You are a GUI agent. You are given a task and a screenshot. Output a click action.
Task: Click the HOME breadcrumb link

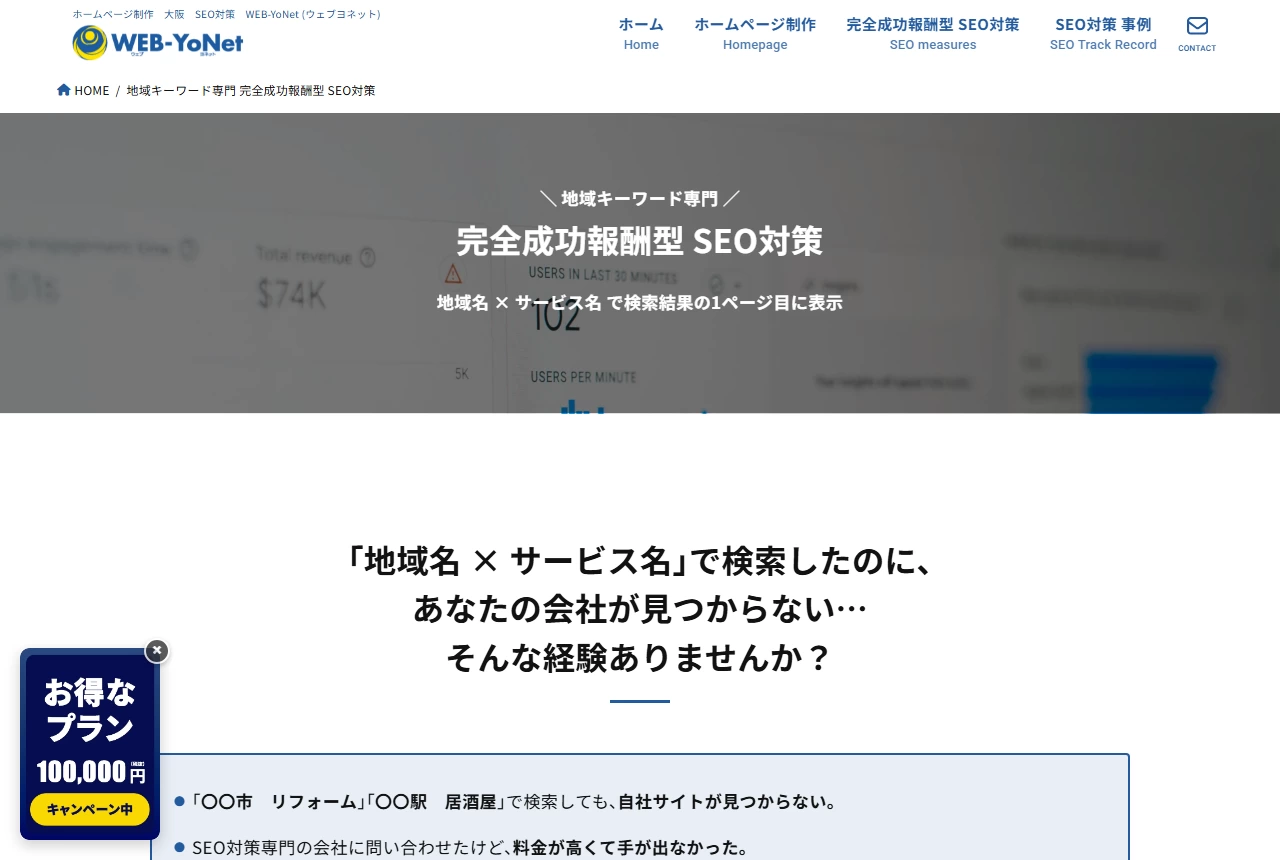click(91, 90)
